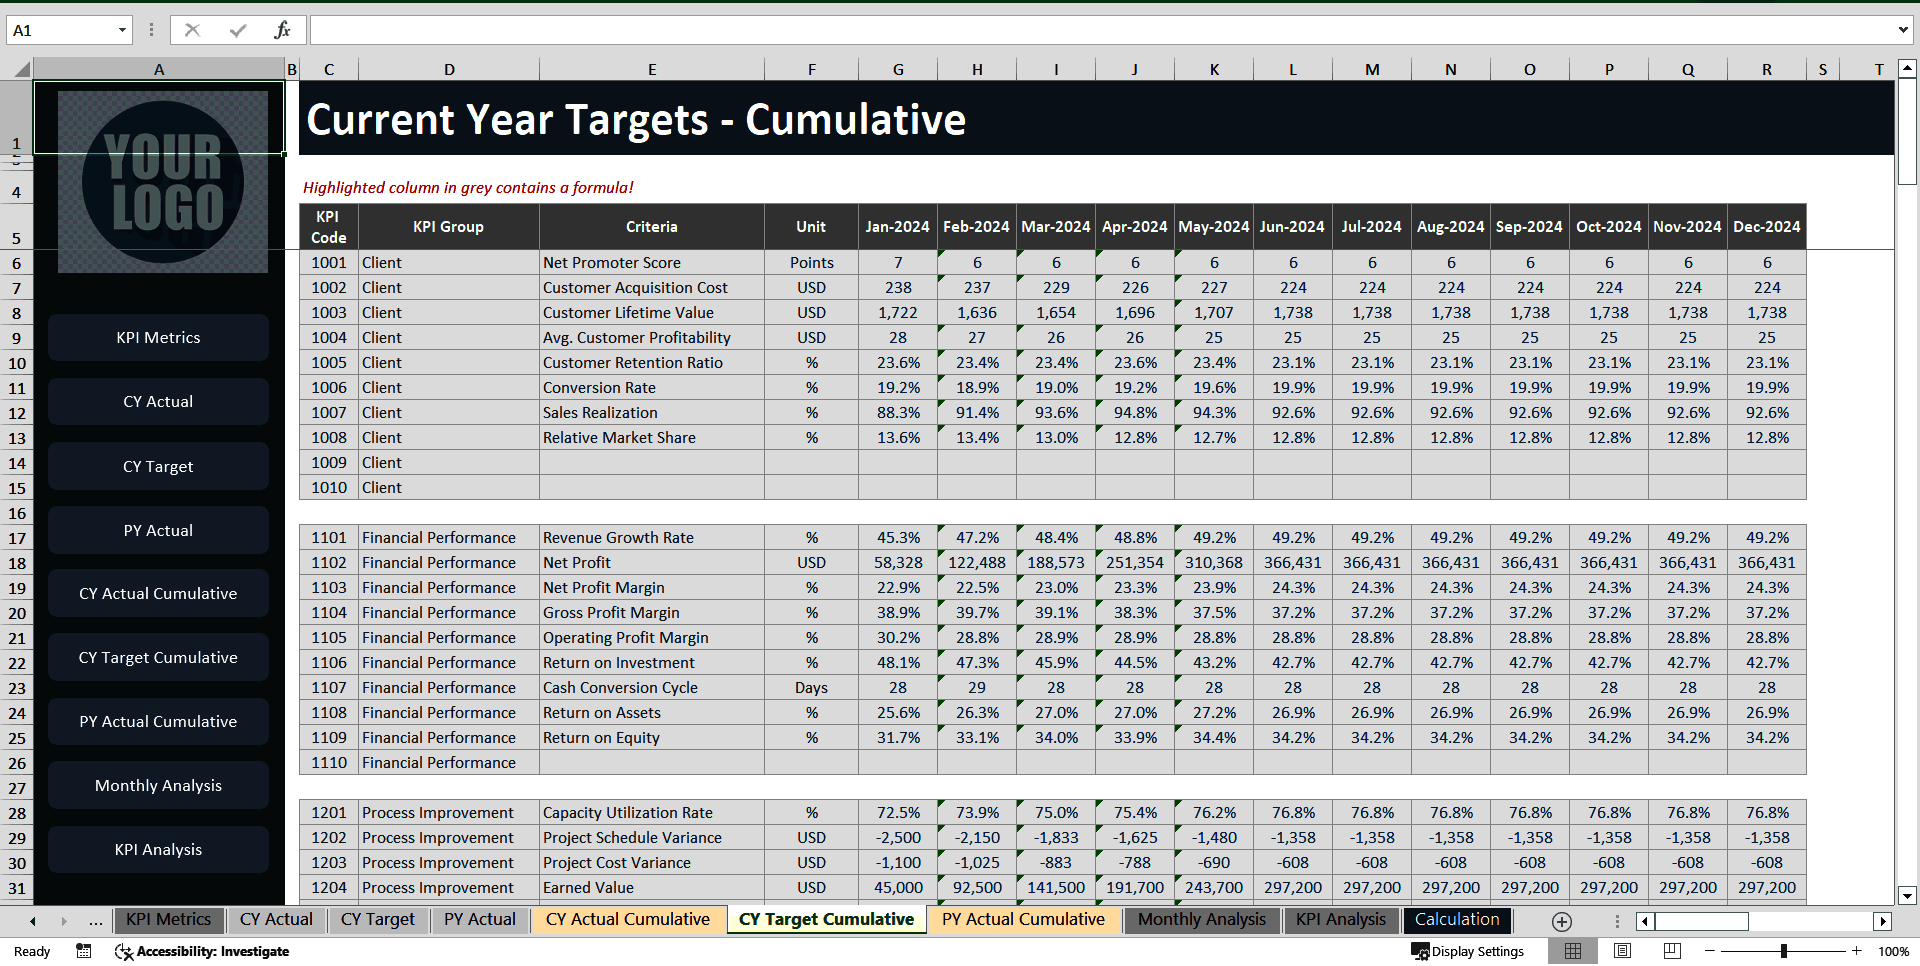Click the macro recording icon in status bar

pyautogui.click(x=84, y=951)
